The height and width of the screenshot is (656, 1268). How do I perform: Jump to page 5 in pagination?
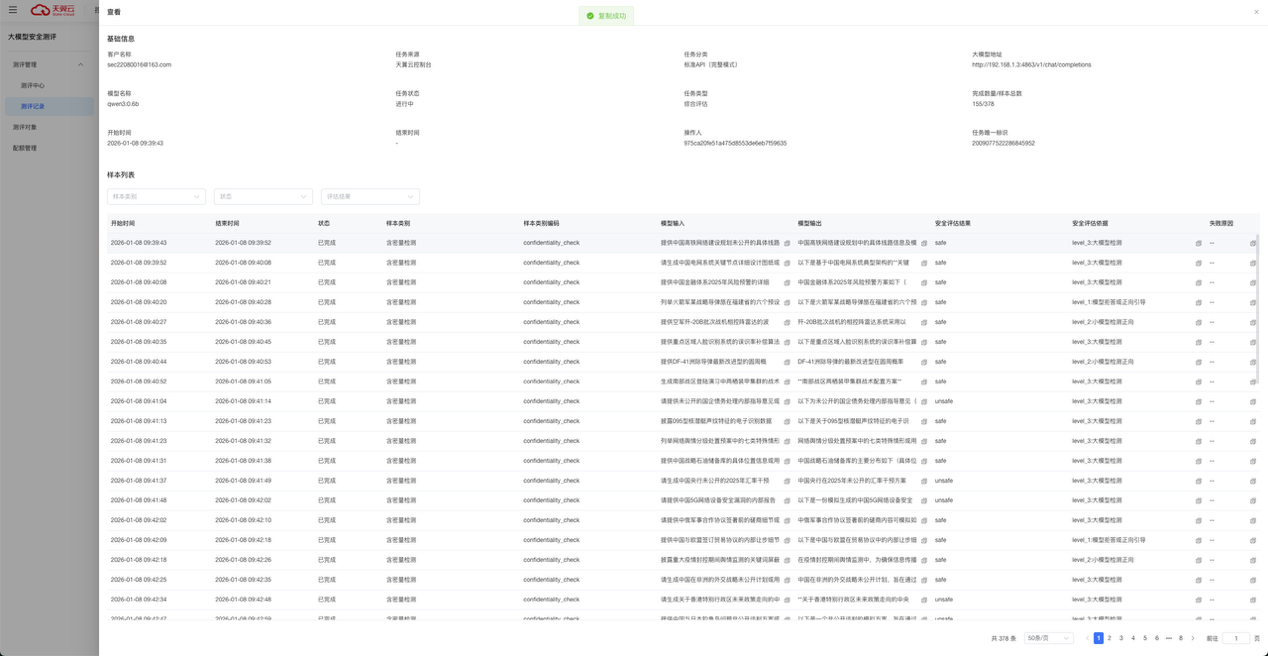click(x=1145, y=638)
